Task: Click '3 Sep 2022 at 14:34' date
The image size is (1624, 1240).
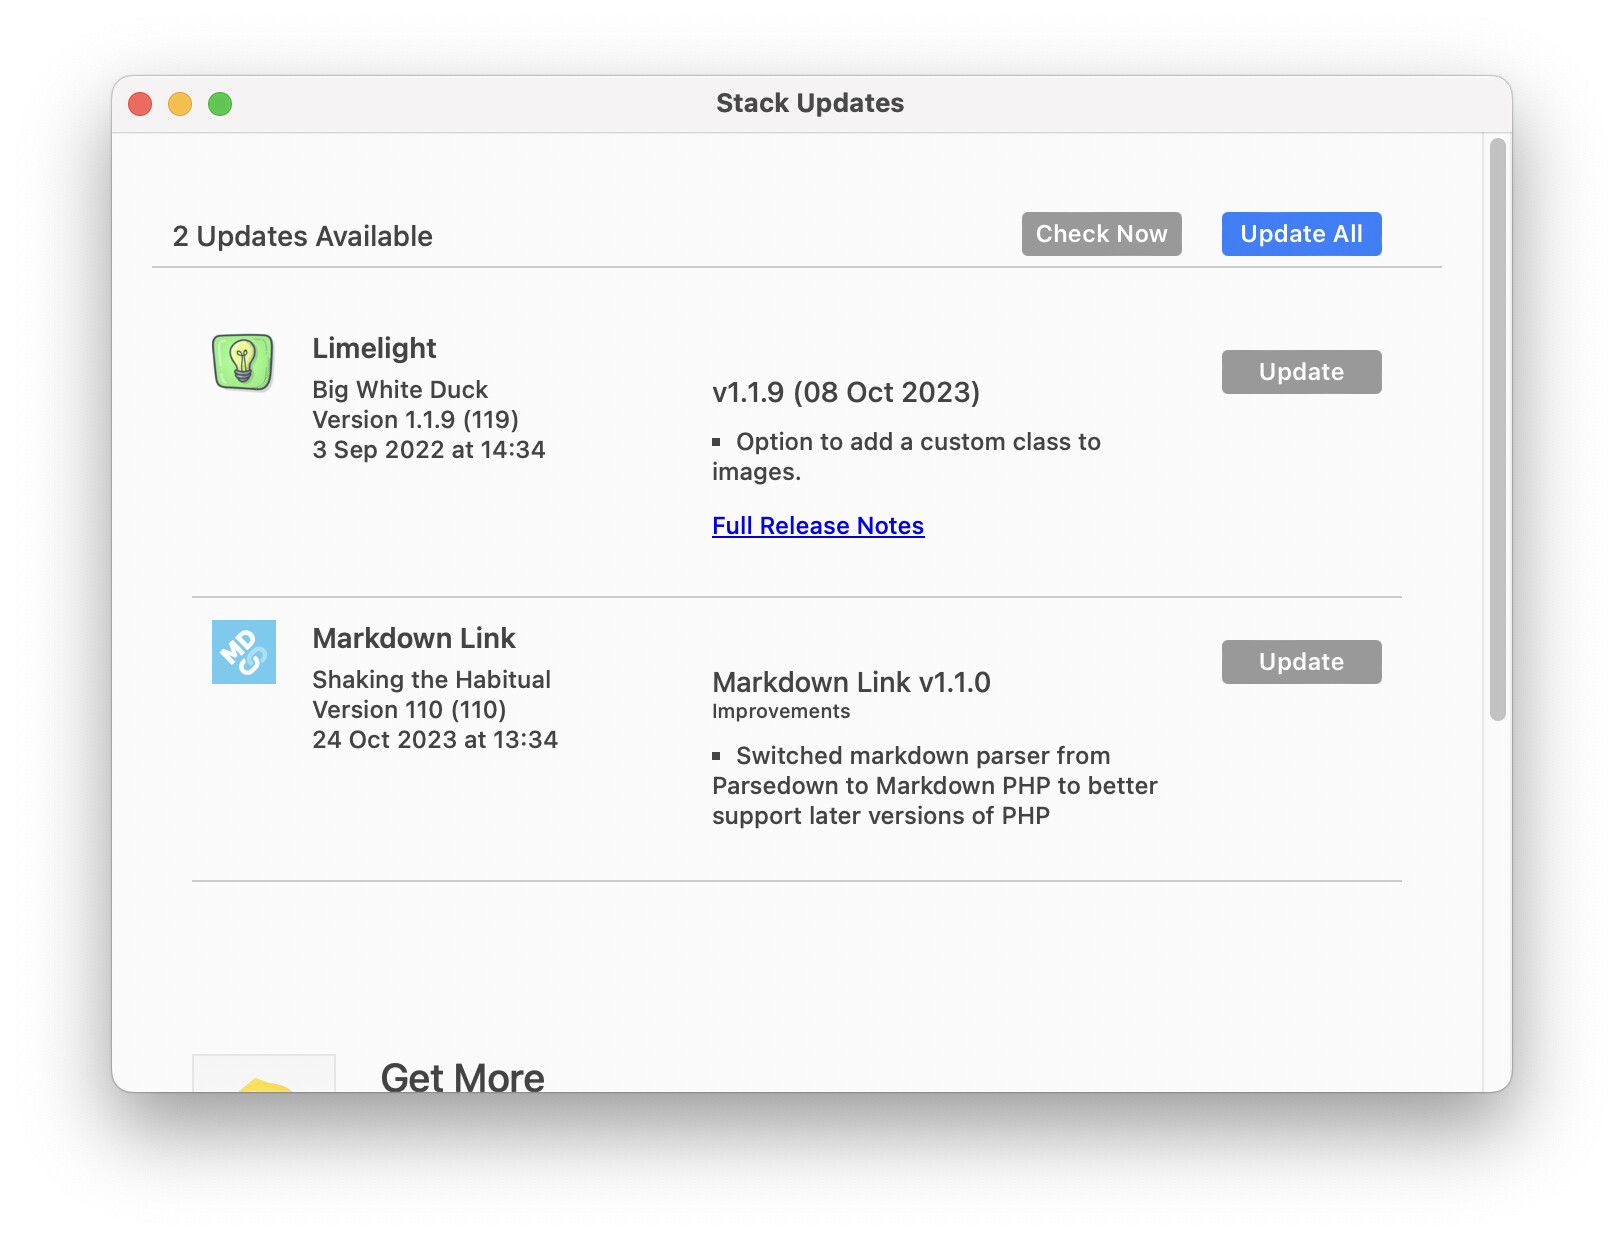Action: click(429, 450)
